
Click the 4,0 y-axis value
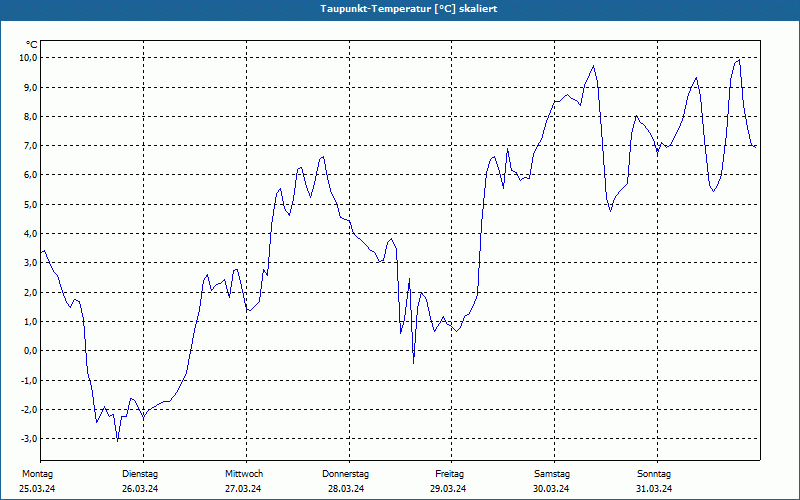point(30,234)
